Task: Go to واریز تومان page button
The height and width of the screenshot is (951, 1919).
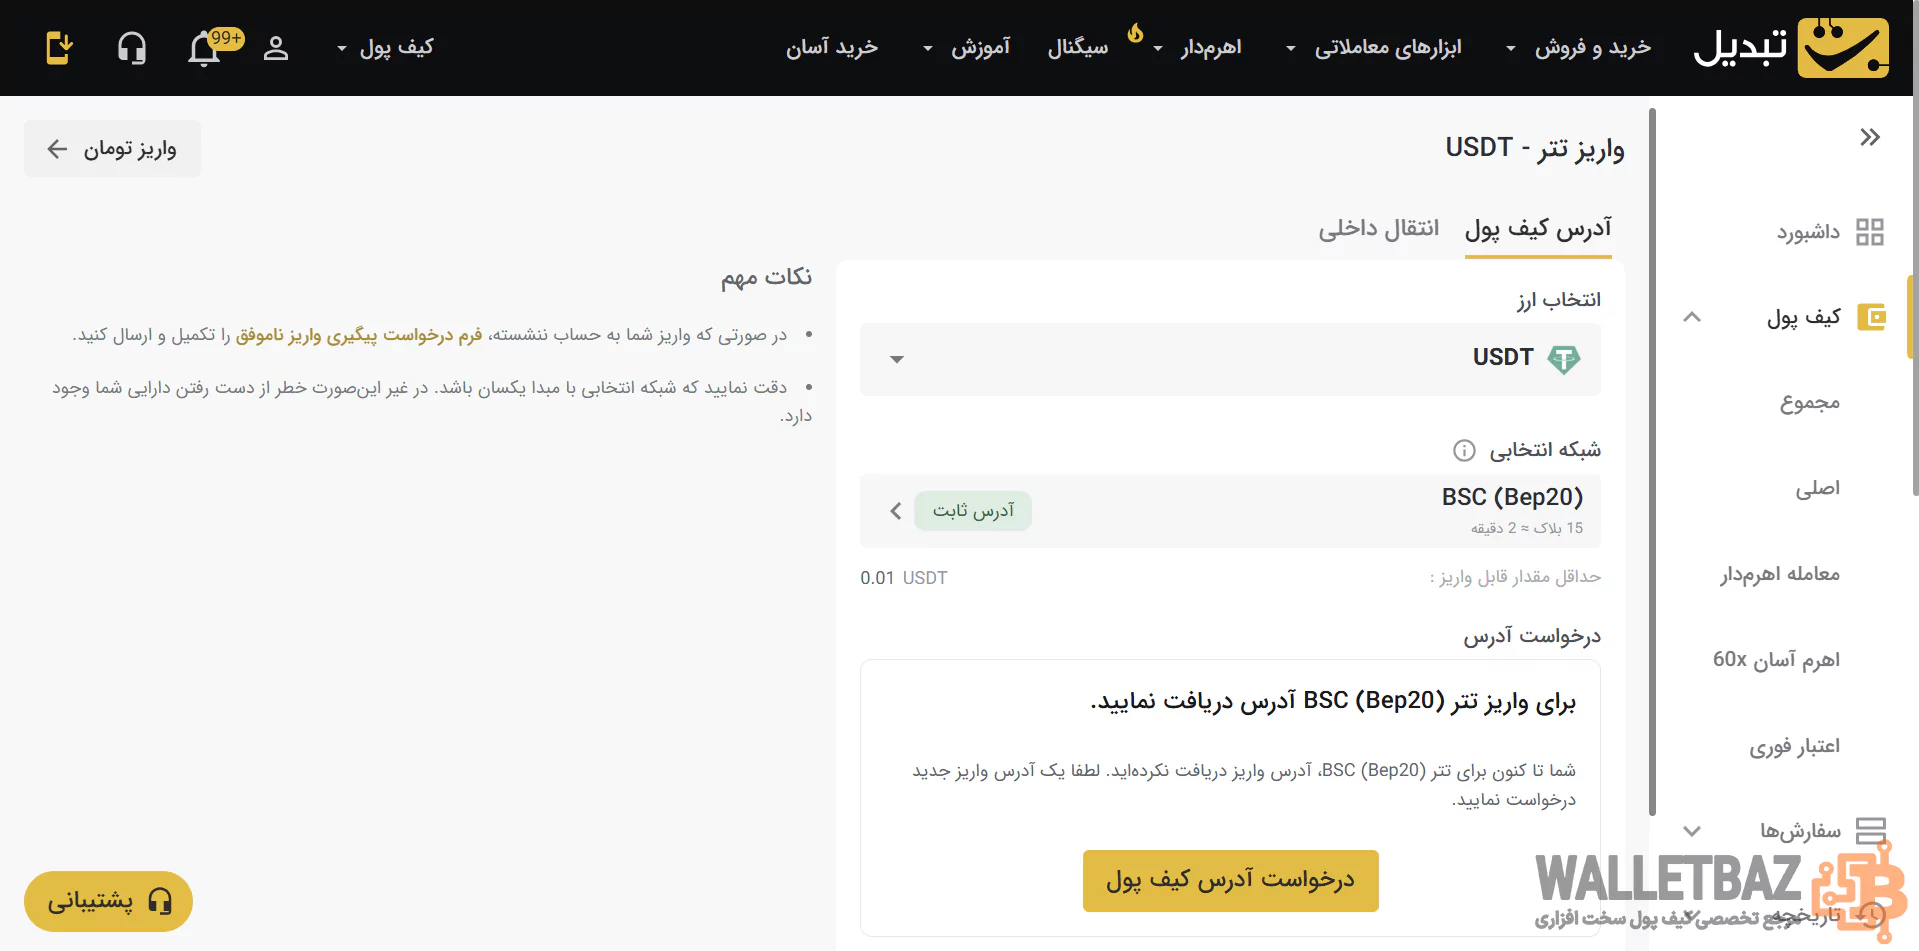Action: click(x=113, y=149)
